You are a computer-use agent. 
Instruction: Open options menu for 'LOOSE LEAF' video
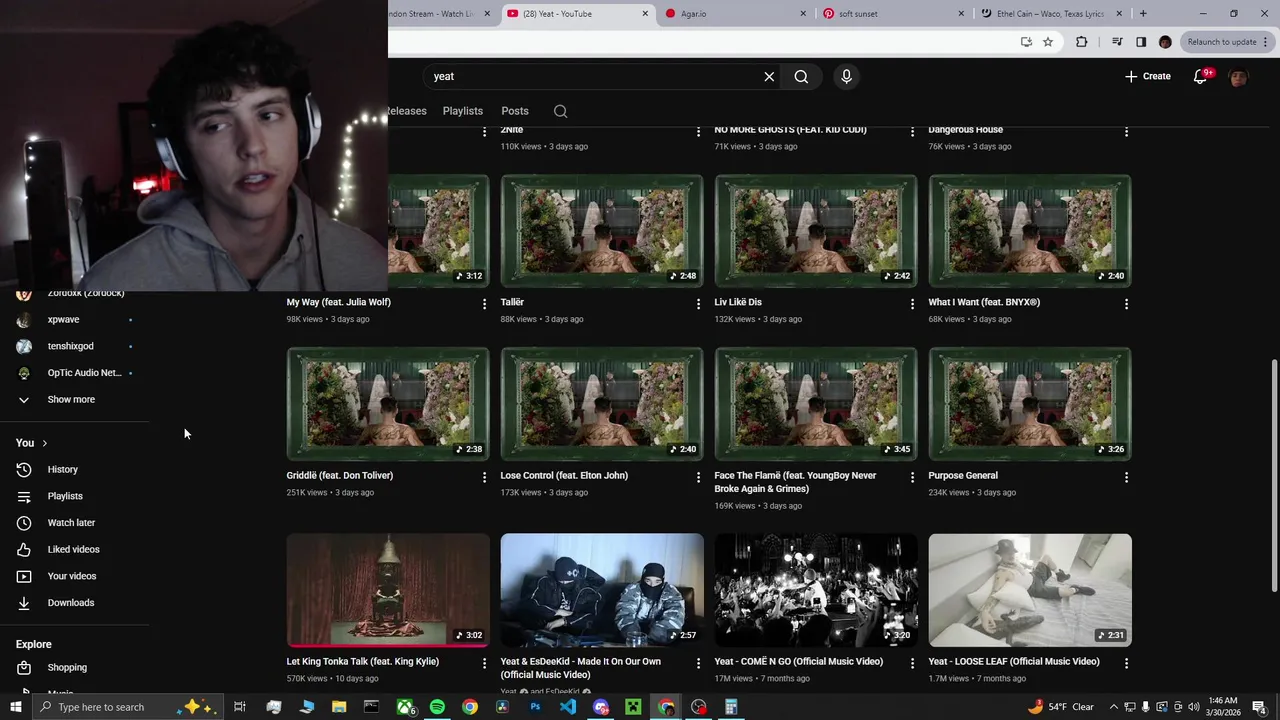point(1126,663)
